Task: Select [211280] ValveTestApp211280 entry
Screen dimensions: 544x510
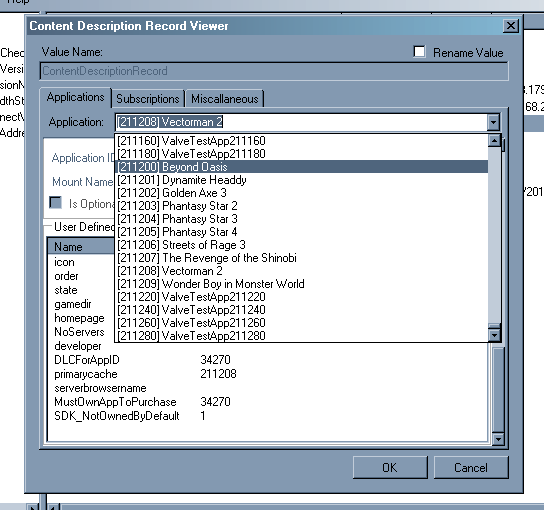Action: click(301, 335)
